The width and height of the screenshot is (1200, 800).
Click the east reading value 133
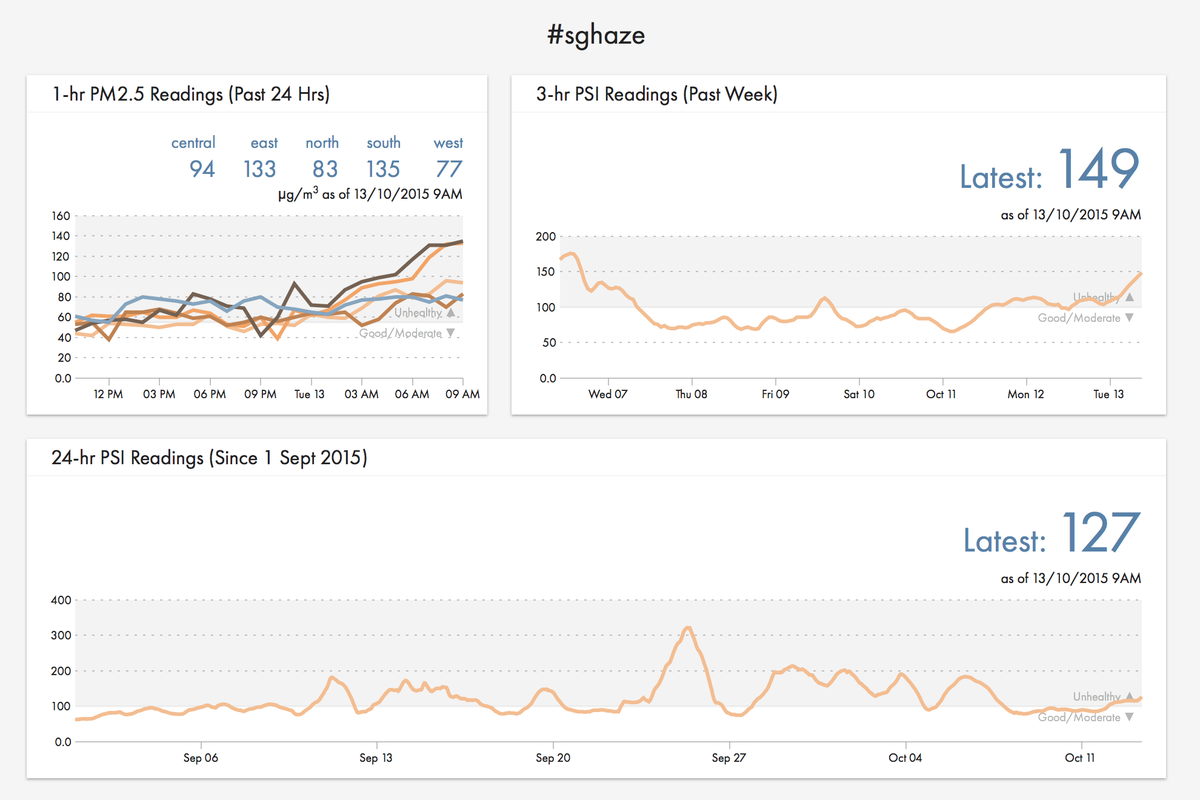(x=259, y=169)
